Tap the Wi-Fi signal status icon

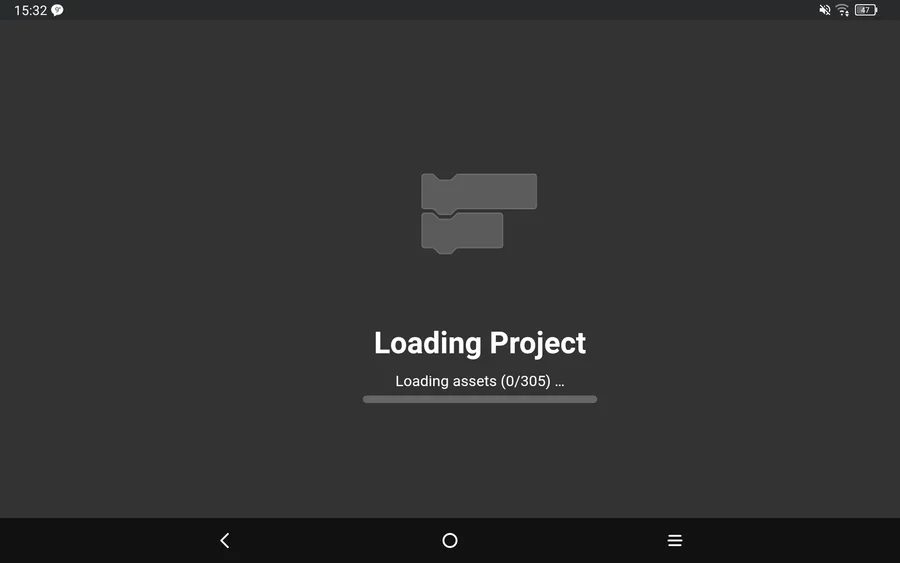click(x=842, y=10)
